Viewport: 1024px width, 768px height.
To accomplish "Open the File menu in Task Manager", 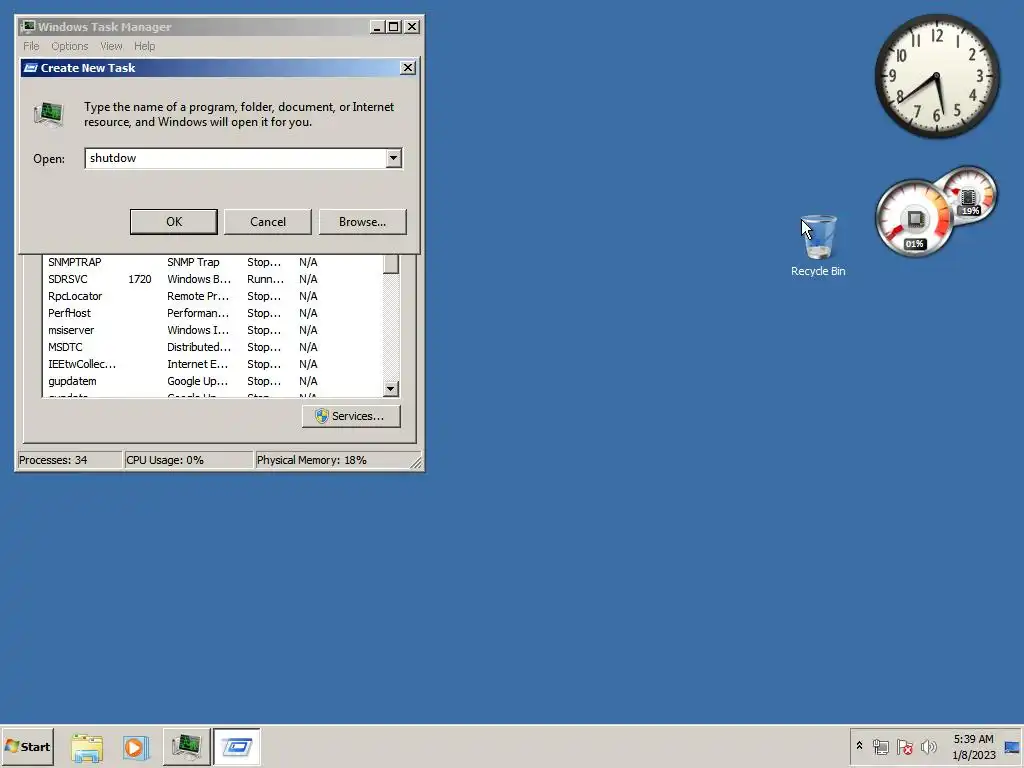I will [x=31, y=46].
